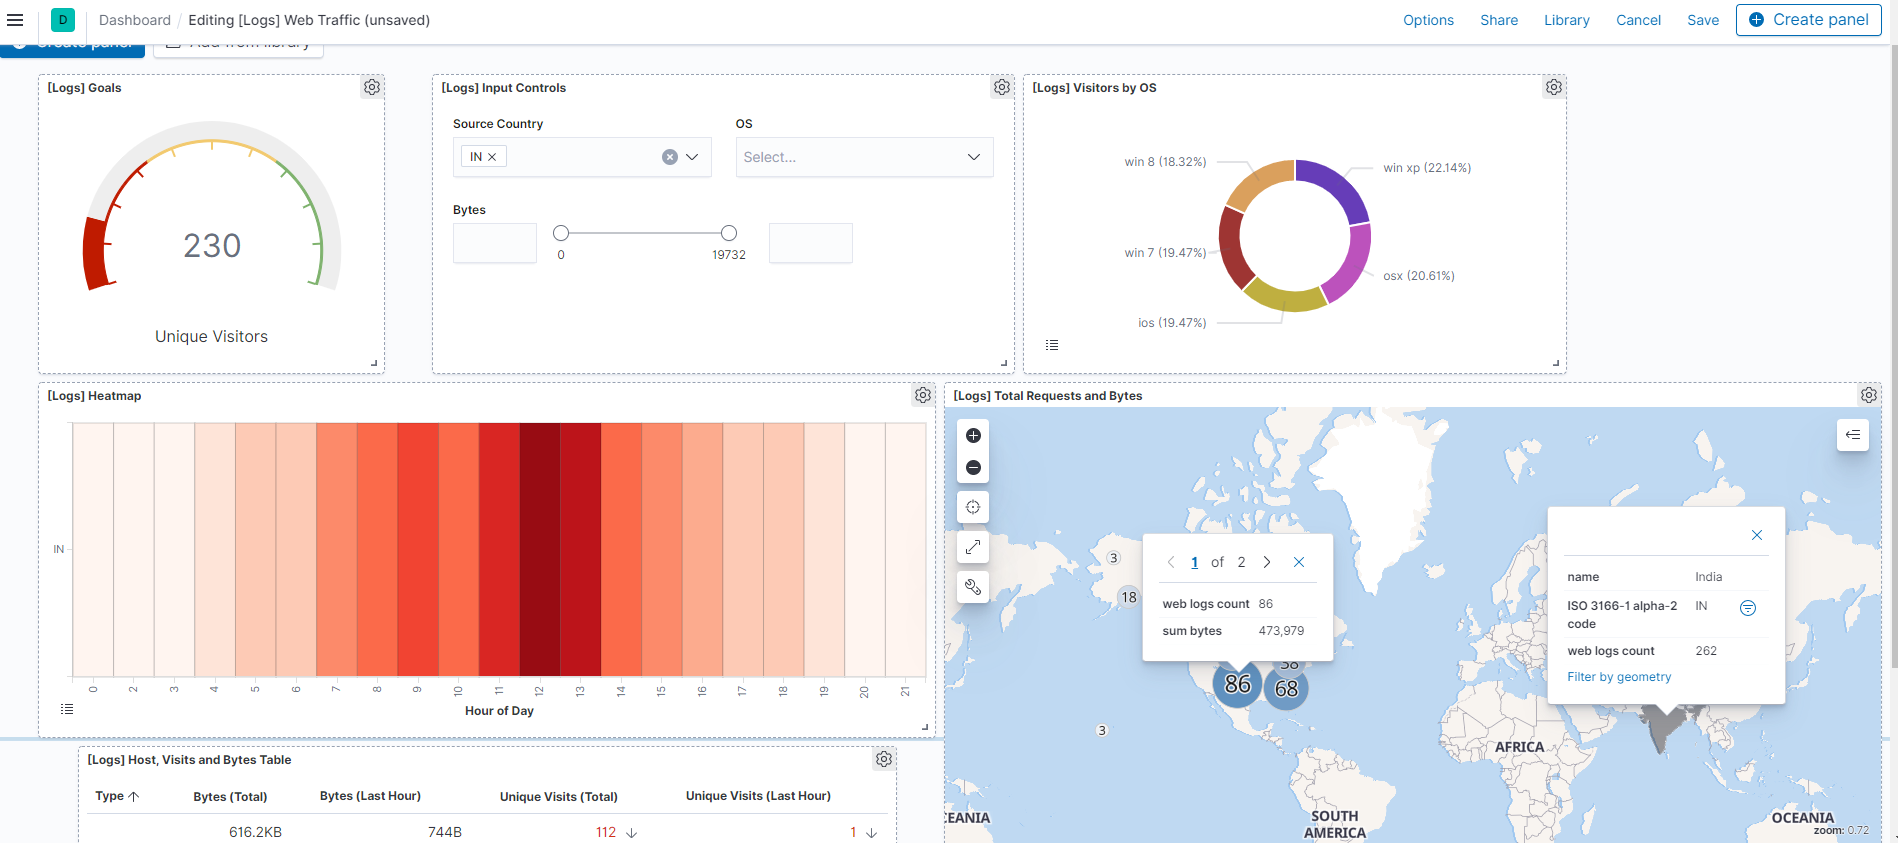Image resolution: width=1898 pixels, height=843 pixels.
Task: Expand the Source Country dropdown arrow
Action: tap(692, 157)
